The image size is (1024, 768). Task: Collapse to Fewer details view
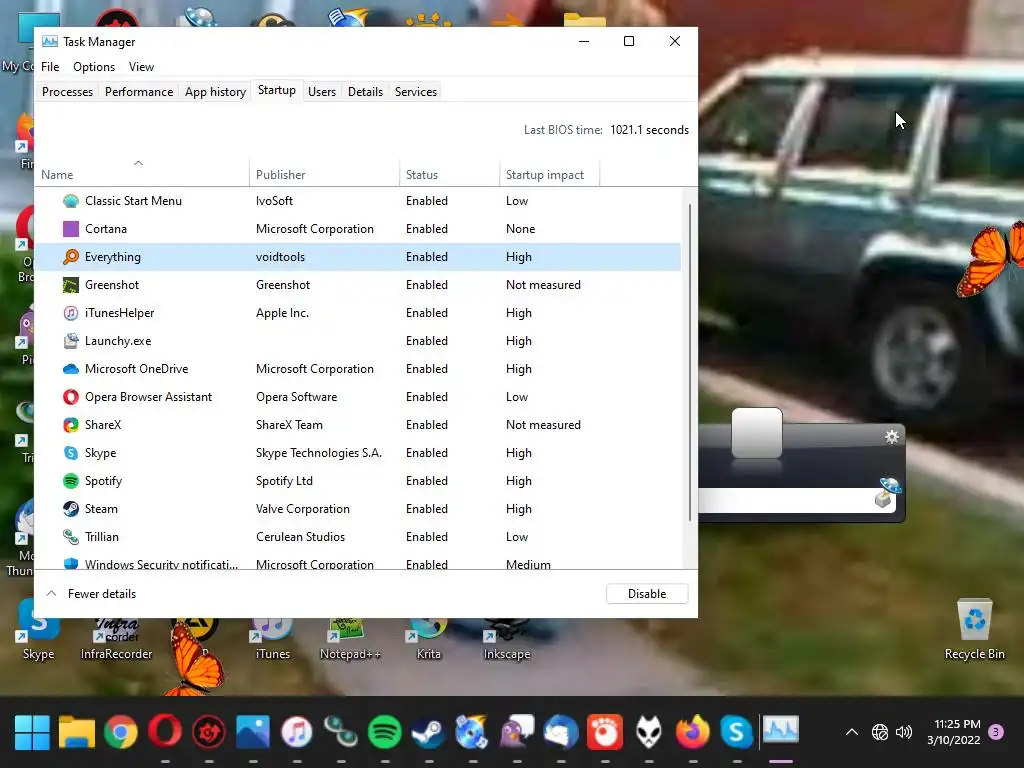91,594
